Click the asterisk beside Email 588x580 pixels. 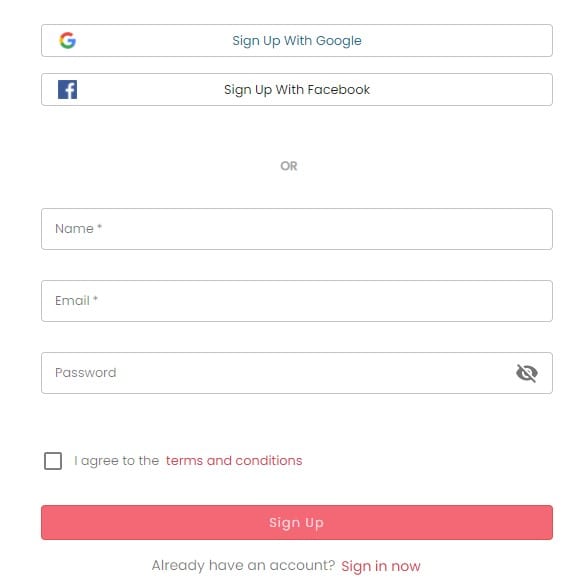95,298
